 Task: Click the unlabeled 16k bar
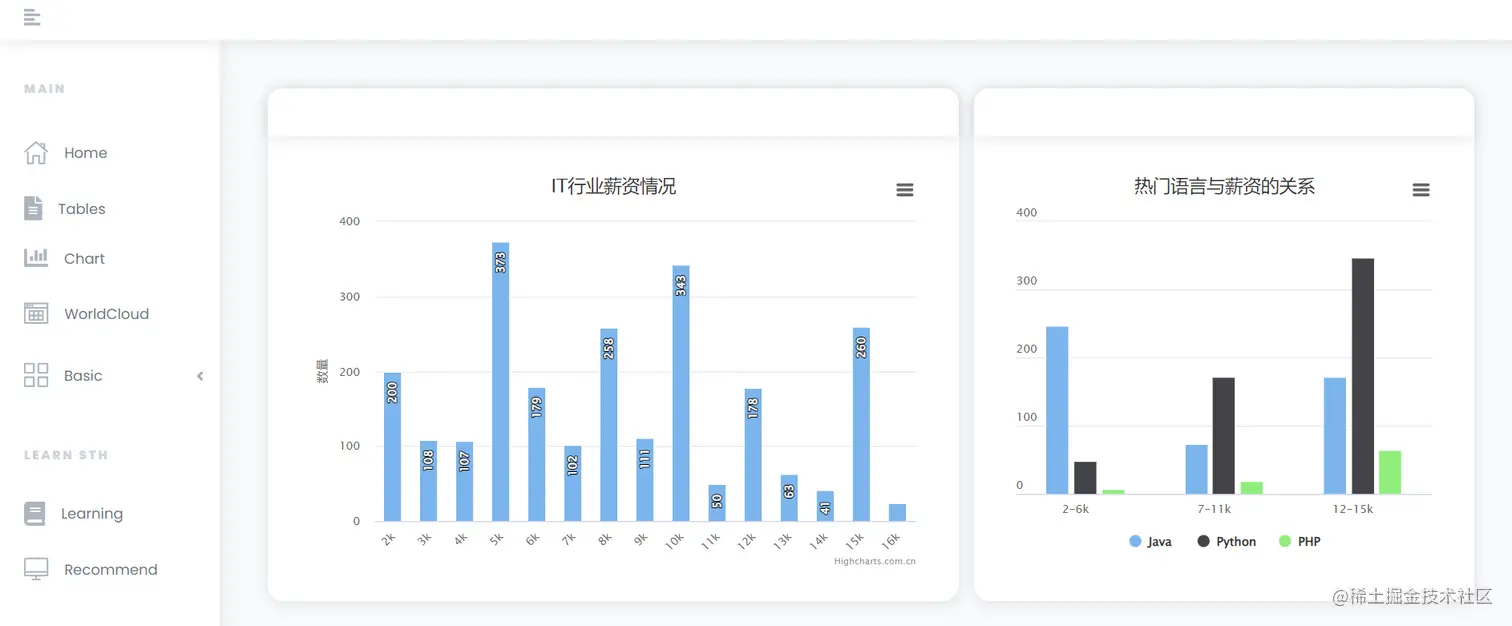pos(897,512)
